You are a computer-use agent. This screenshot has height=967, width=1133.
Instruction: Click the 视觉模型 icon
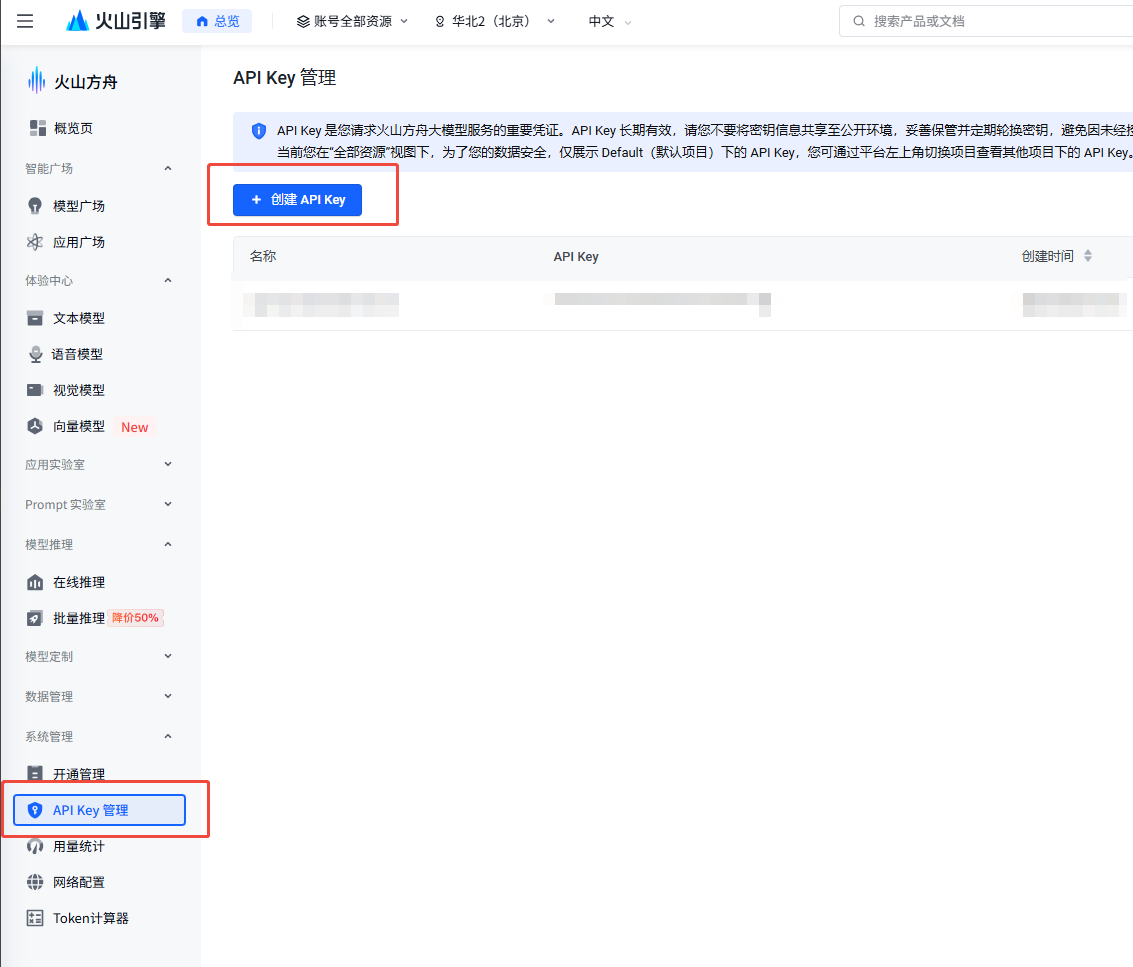[x=35, y=390]
